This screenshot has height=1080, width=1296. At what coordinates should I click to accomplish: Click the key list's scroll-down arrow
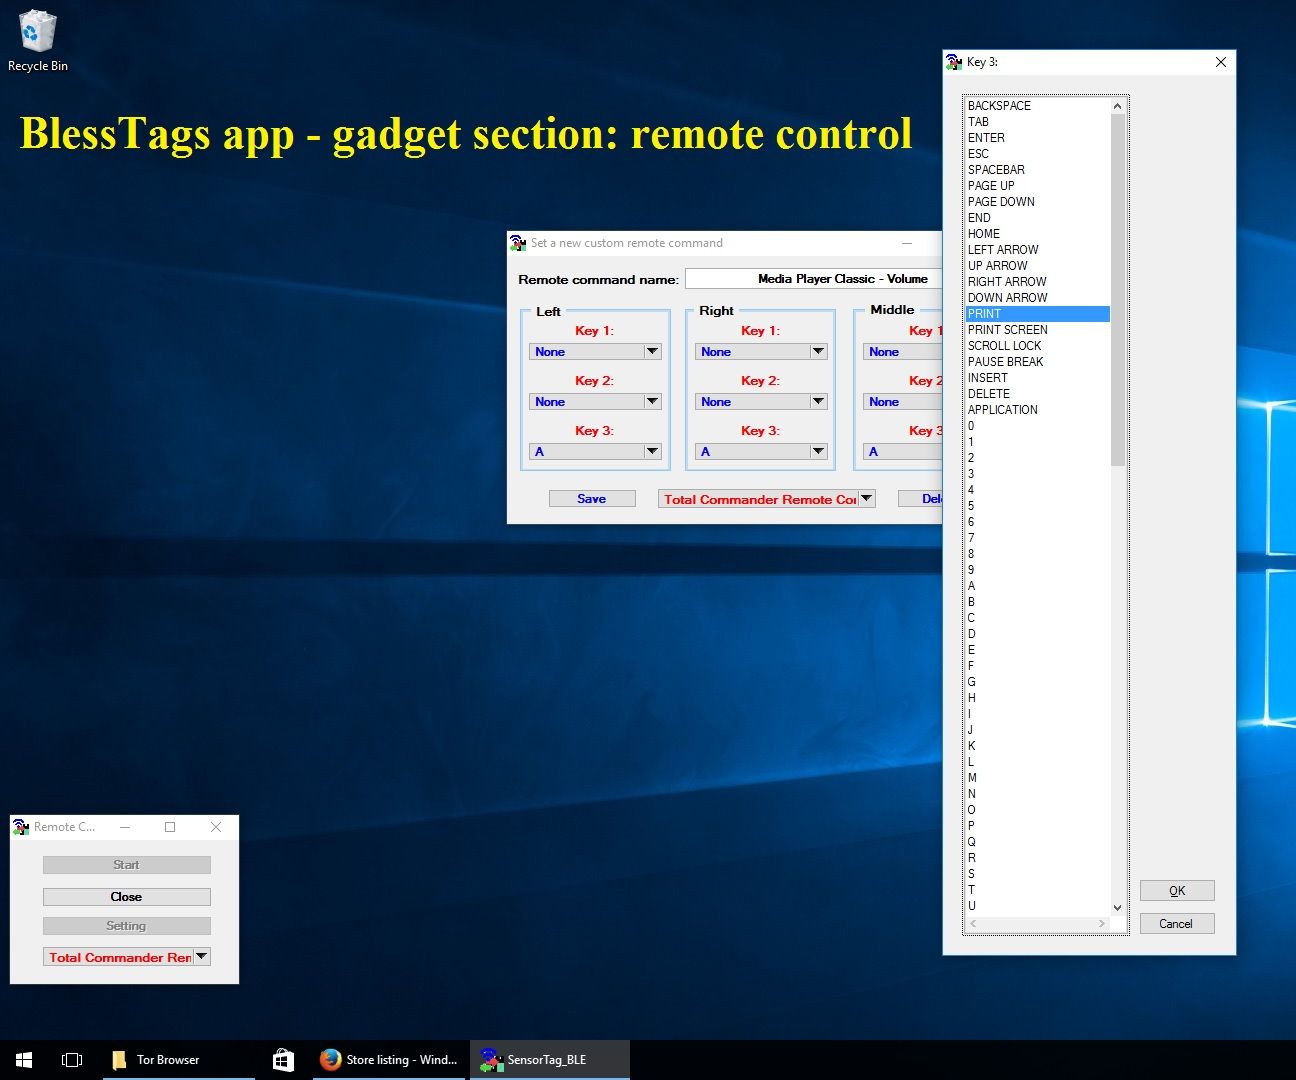1117,908
